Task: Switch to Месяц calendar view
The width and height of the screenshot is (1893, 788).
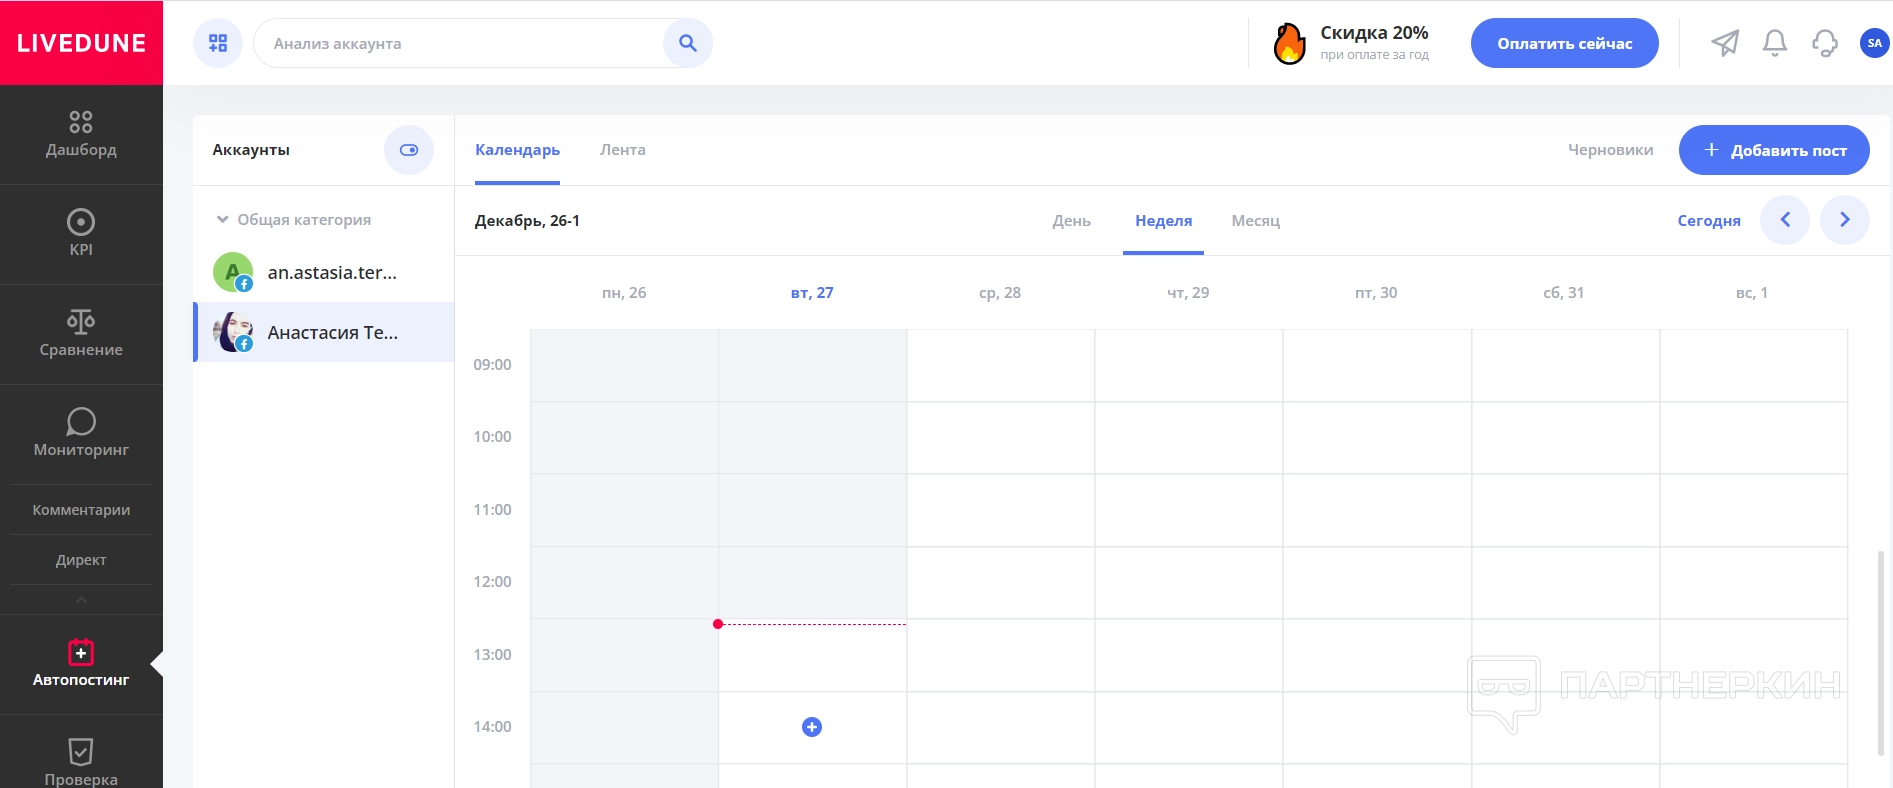Action: [x=1255, y=221]
